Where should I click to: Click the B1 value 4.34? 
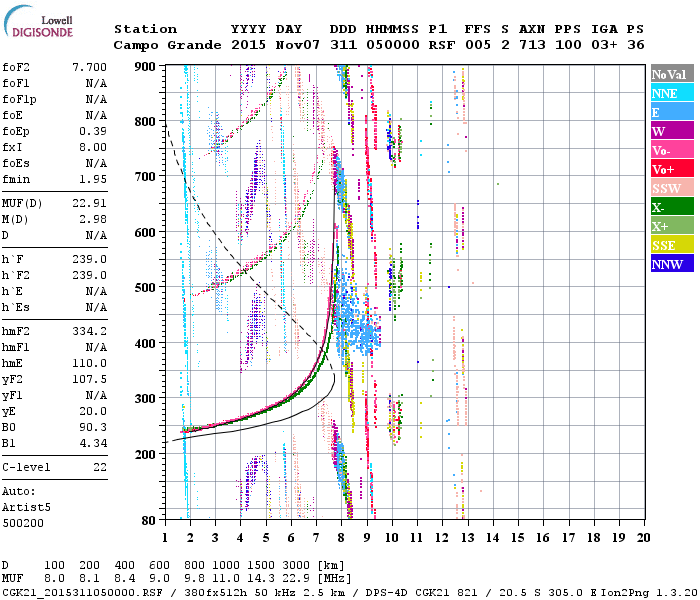93,443
